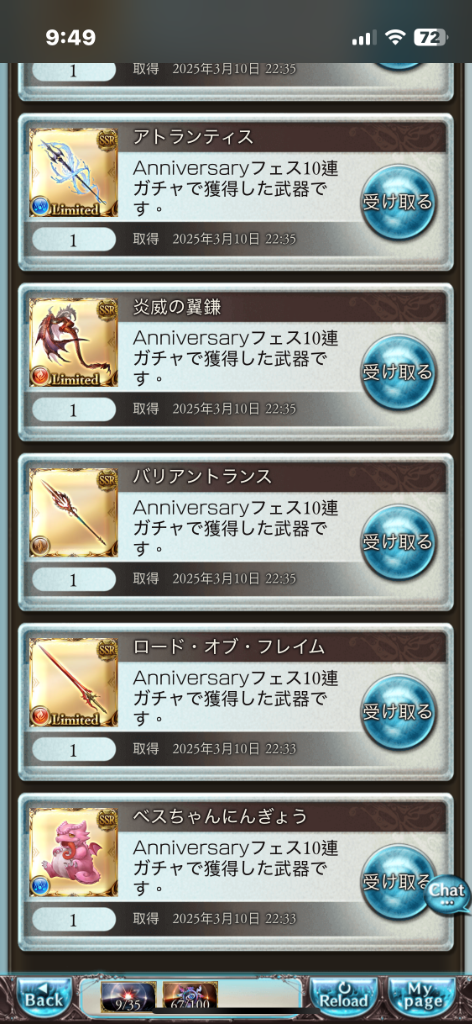Select the アトランティス item title bar

(287, 138)
